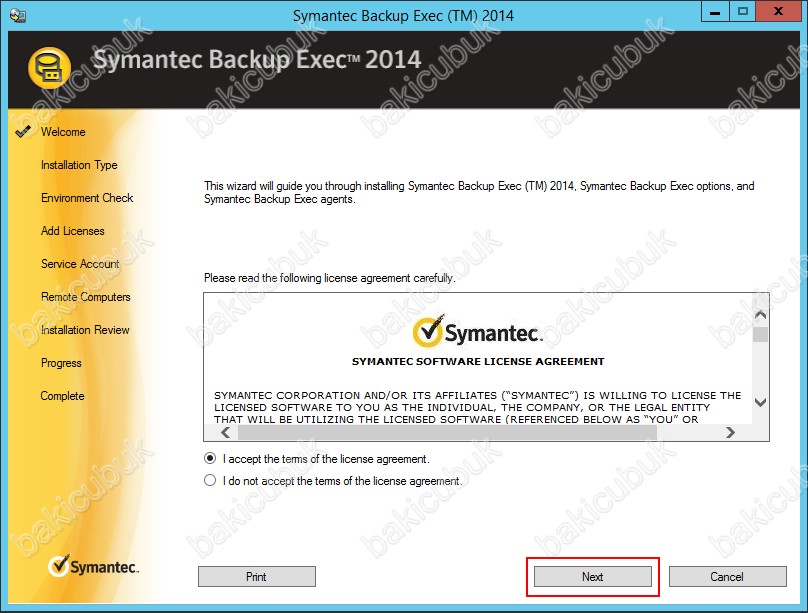Open the Environment Check step
The height and width of the screenshot is (613, 808).
(x=87, y=198)
